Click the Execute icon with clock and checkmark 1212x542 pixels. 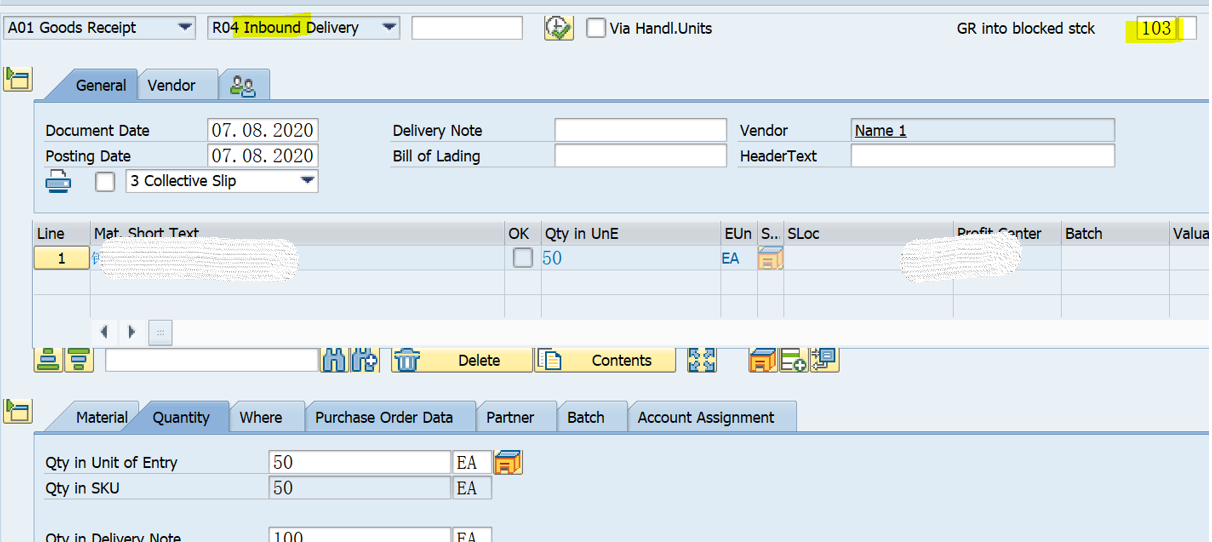point(558,28)
